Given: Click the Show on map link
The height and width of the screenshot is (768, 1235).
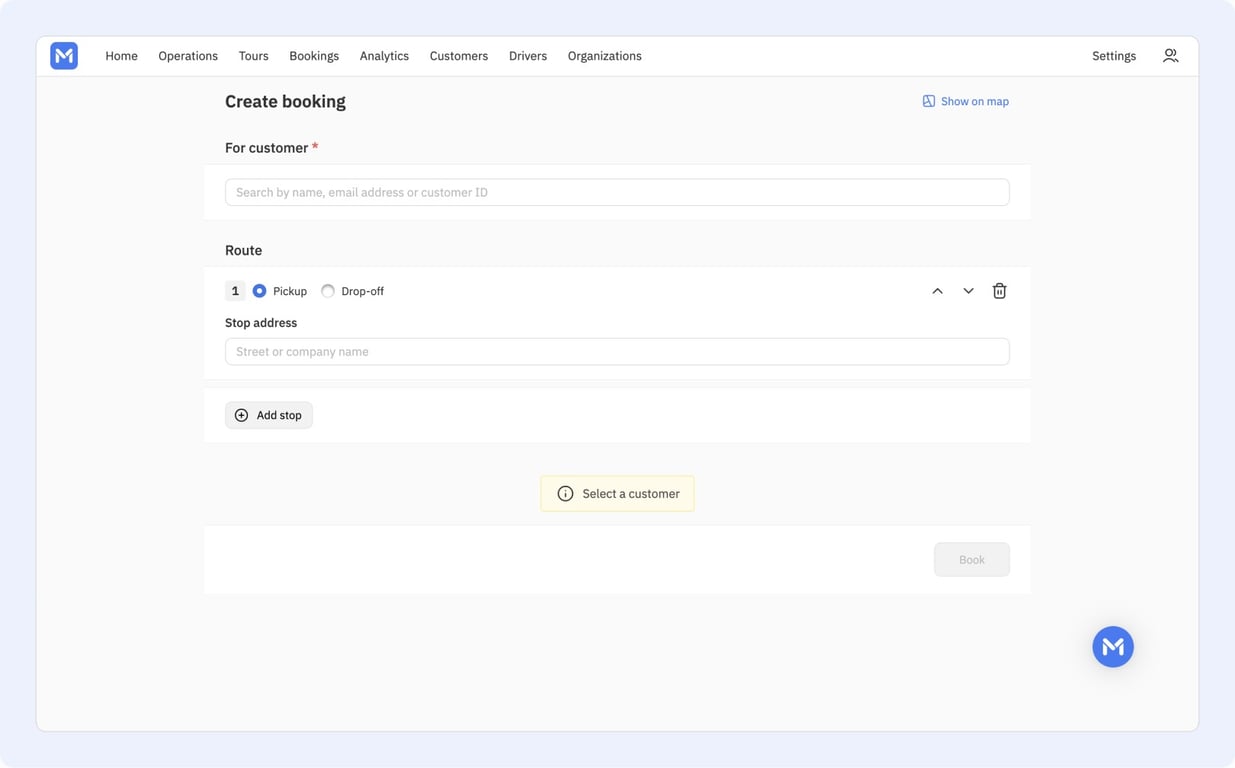Looking at the screenshot, I should (966, 101).
